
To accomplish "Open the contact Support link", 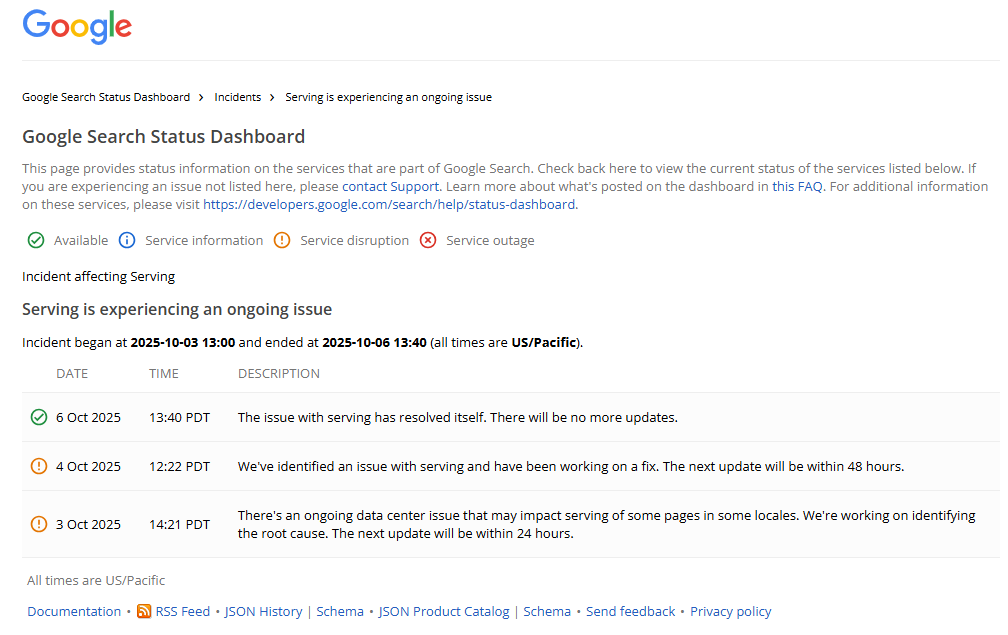I will (390, 186).
